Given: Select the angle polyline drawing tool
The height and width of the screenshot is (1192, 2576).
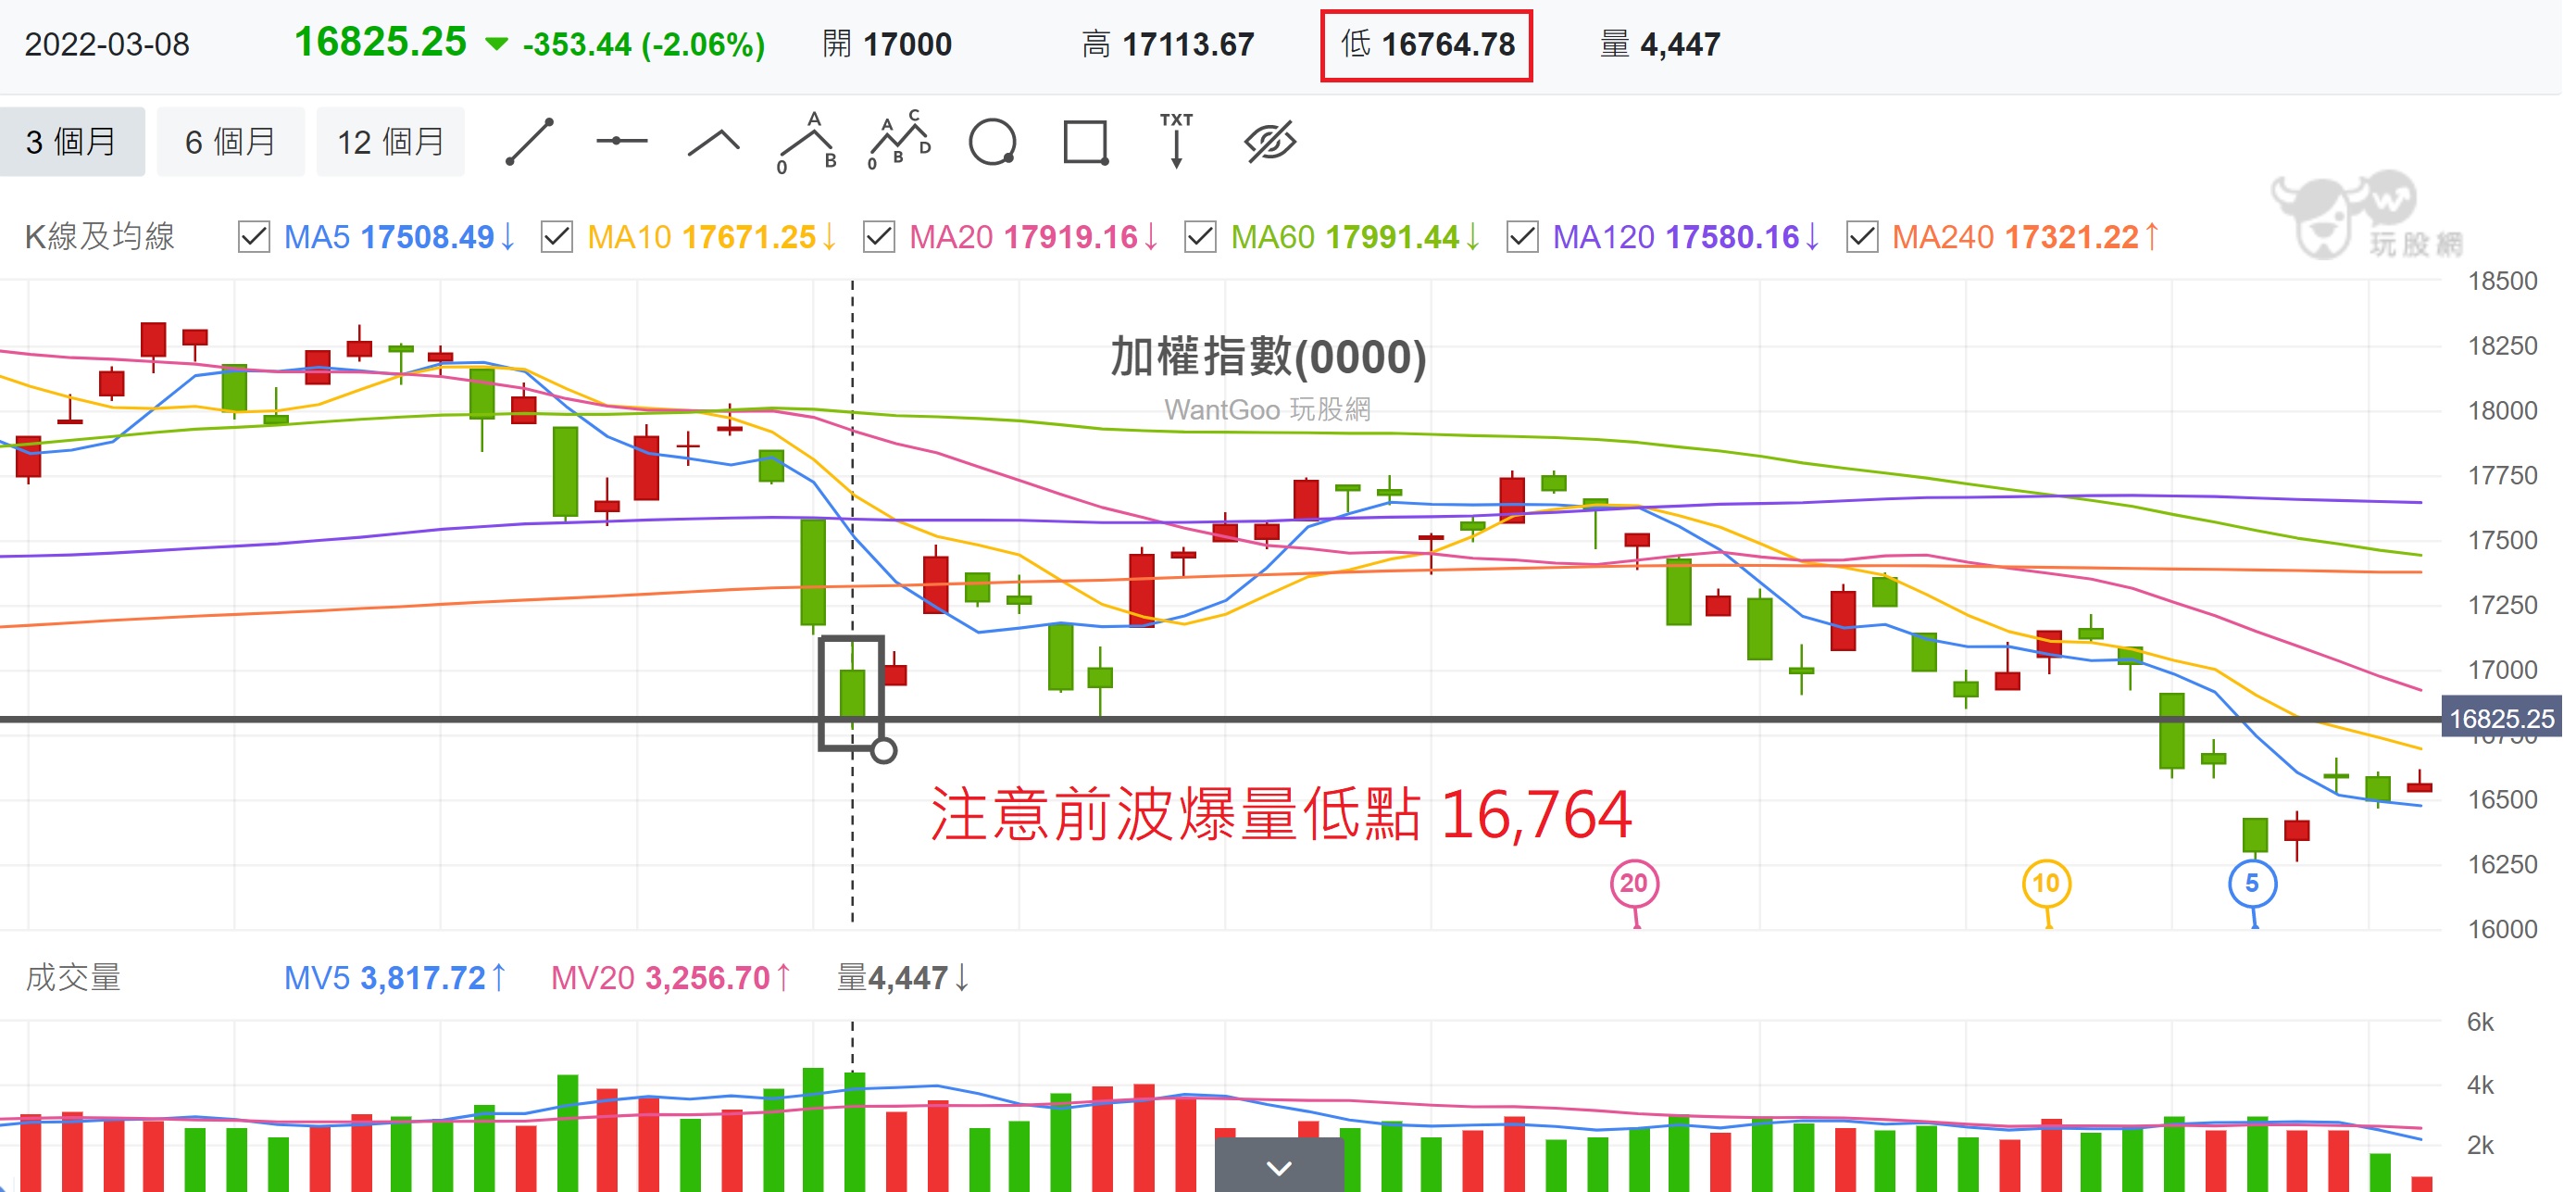Looking at the screenshot, I should coord(714,143).
